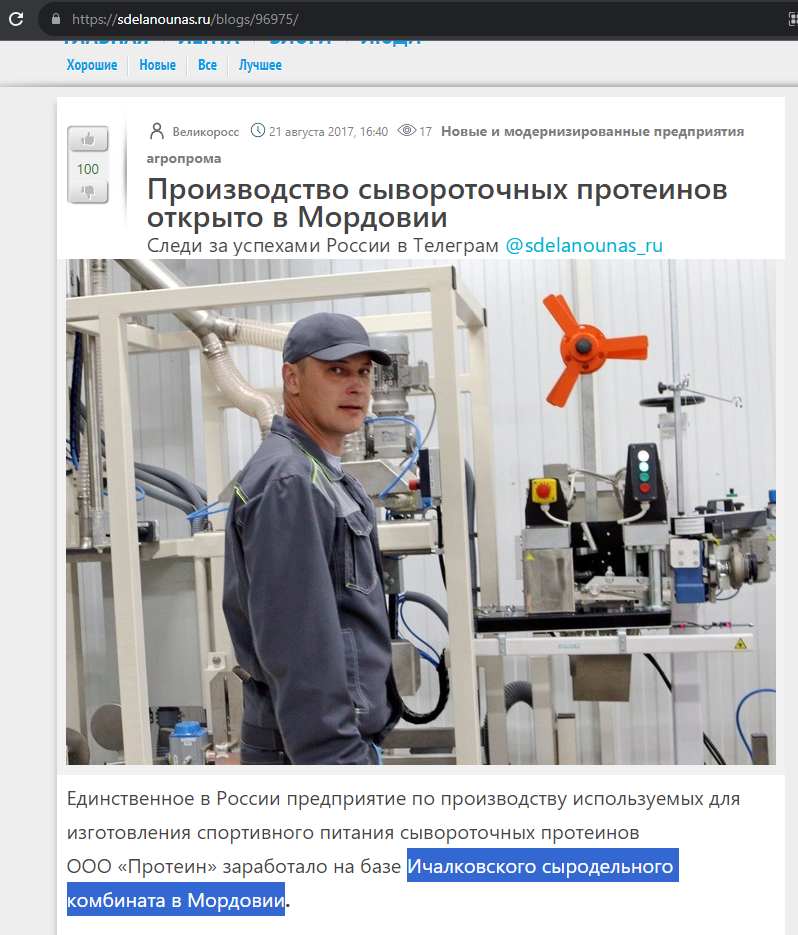Focus the browser address bar URL

pyautogui.click(x=185, y=19)
